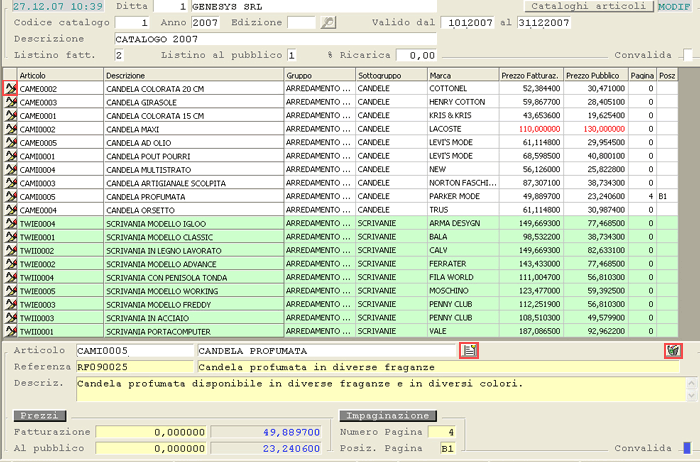Click the edit icon for row CAMI0003
This screenshot has width=700, height=462.
click(10, 183)
